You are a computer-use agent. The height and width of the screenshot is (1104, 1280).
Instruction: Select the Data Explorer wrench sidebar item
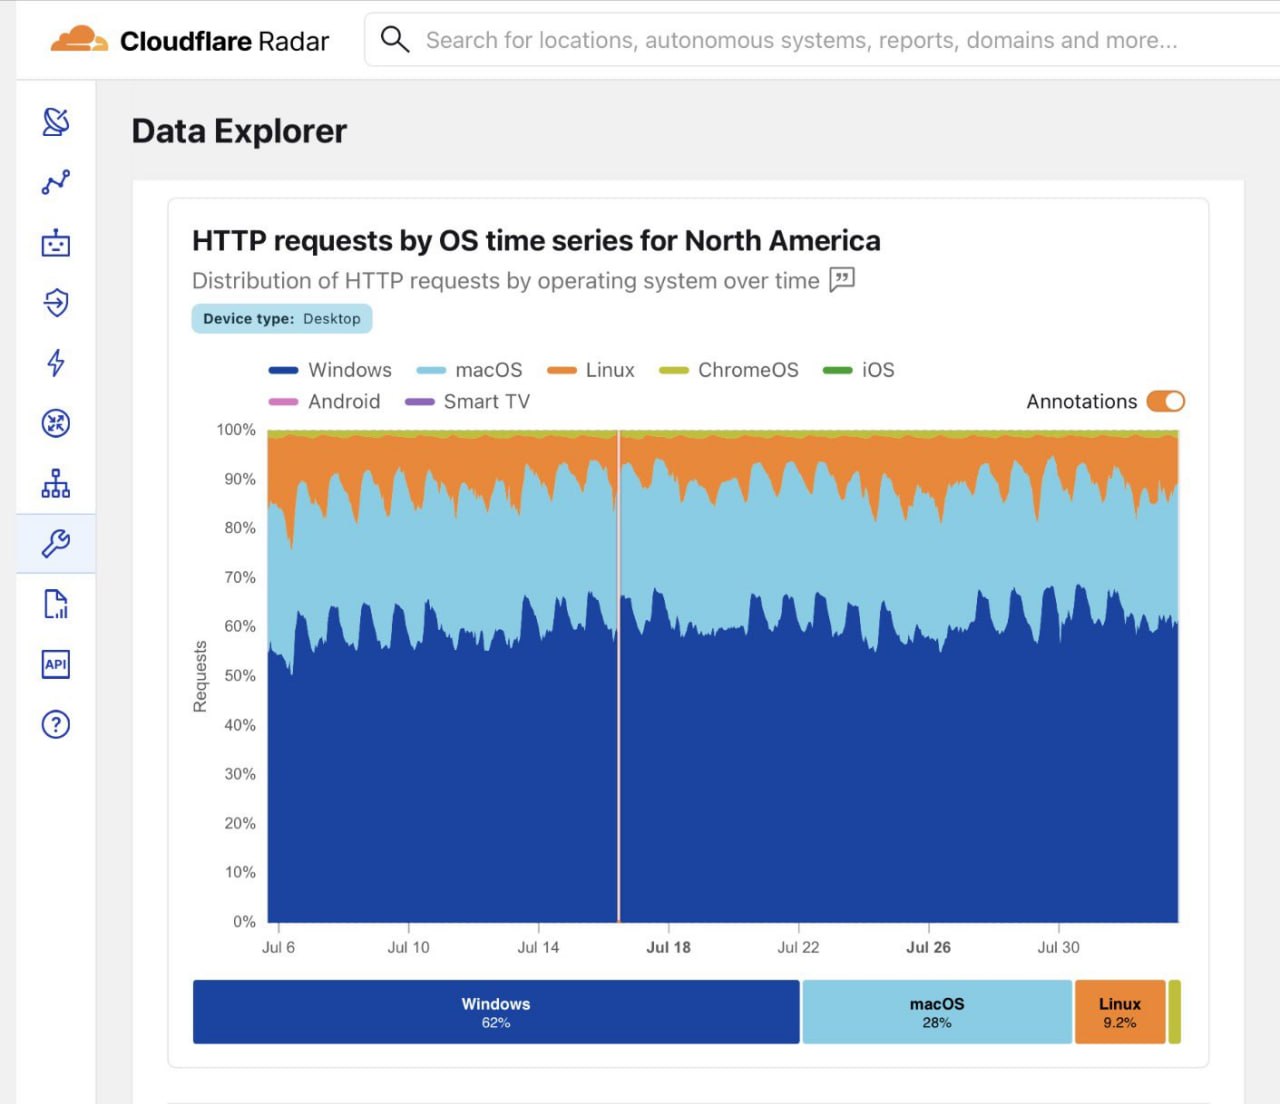(x=56, y=543)
